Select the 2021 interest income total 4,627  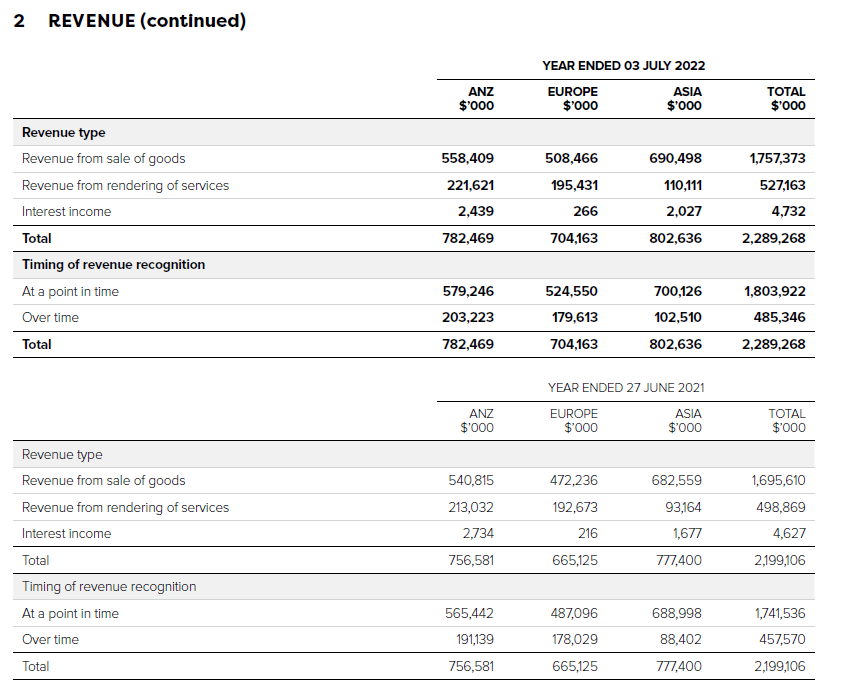click(789, 533)
